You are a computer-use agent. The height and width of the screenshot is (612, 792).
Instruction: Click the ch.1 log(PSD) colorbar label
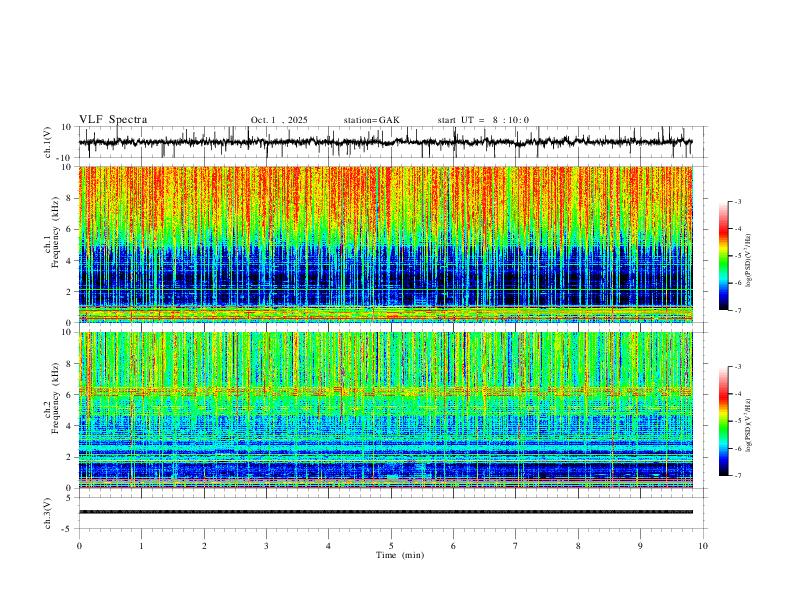749,260
